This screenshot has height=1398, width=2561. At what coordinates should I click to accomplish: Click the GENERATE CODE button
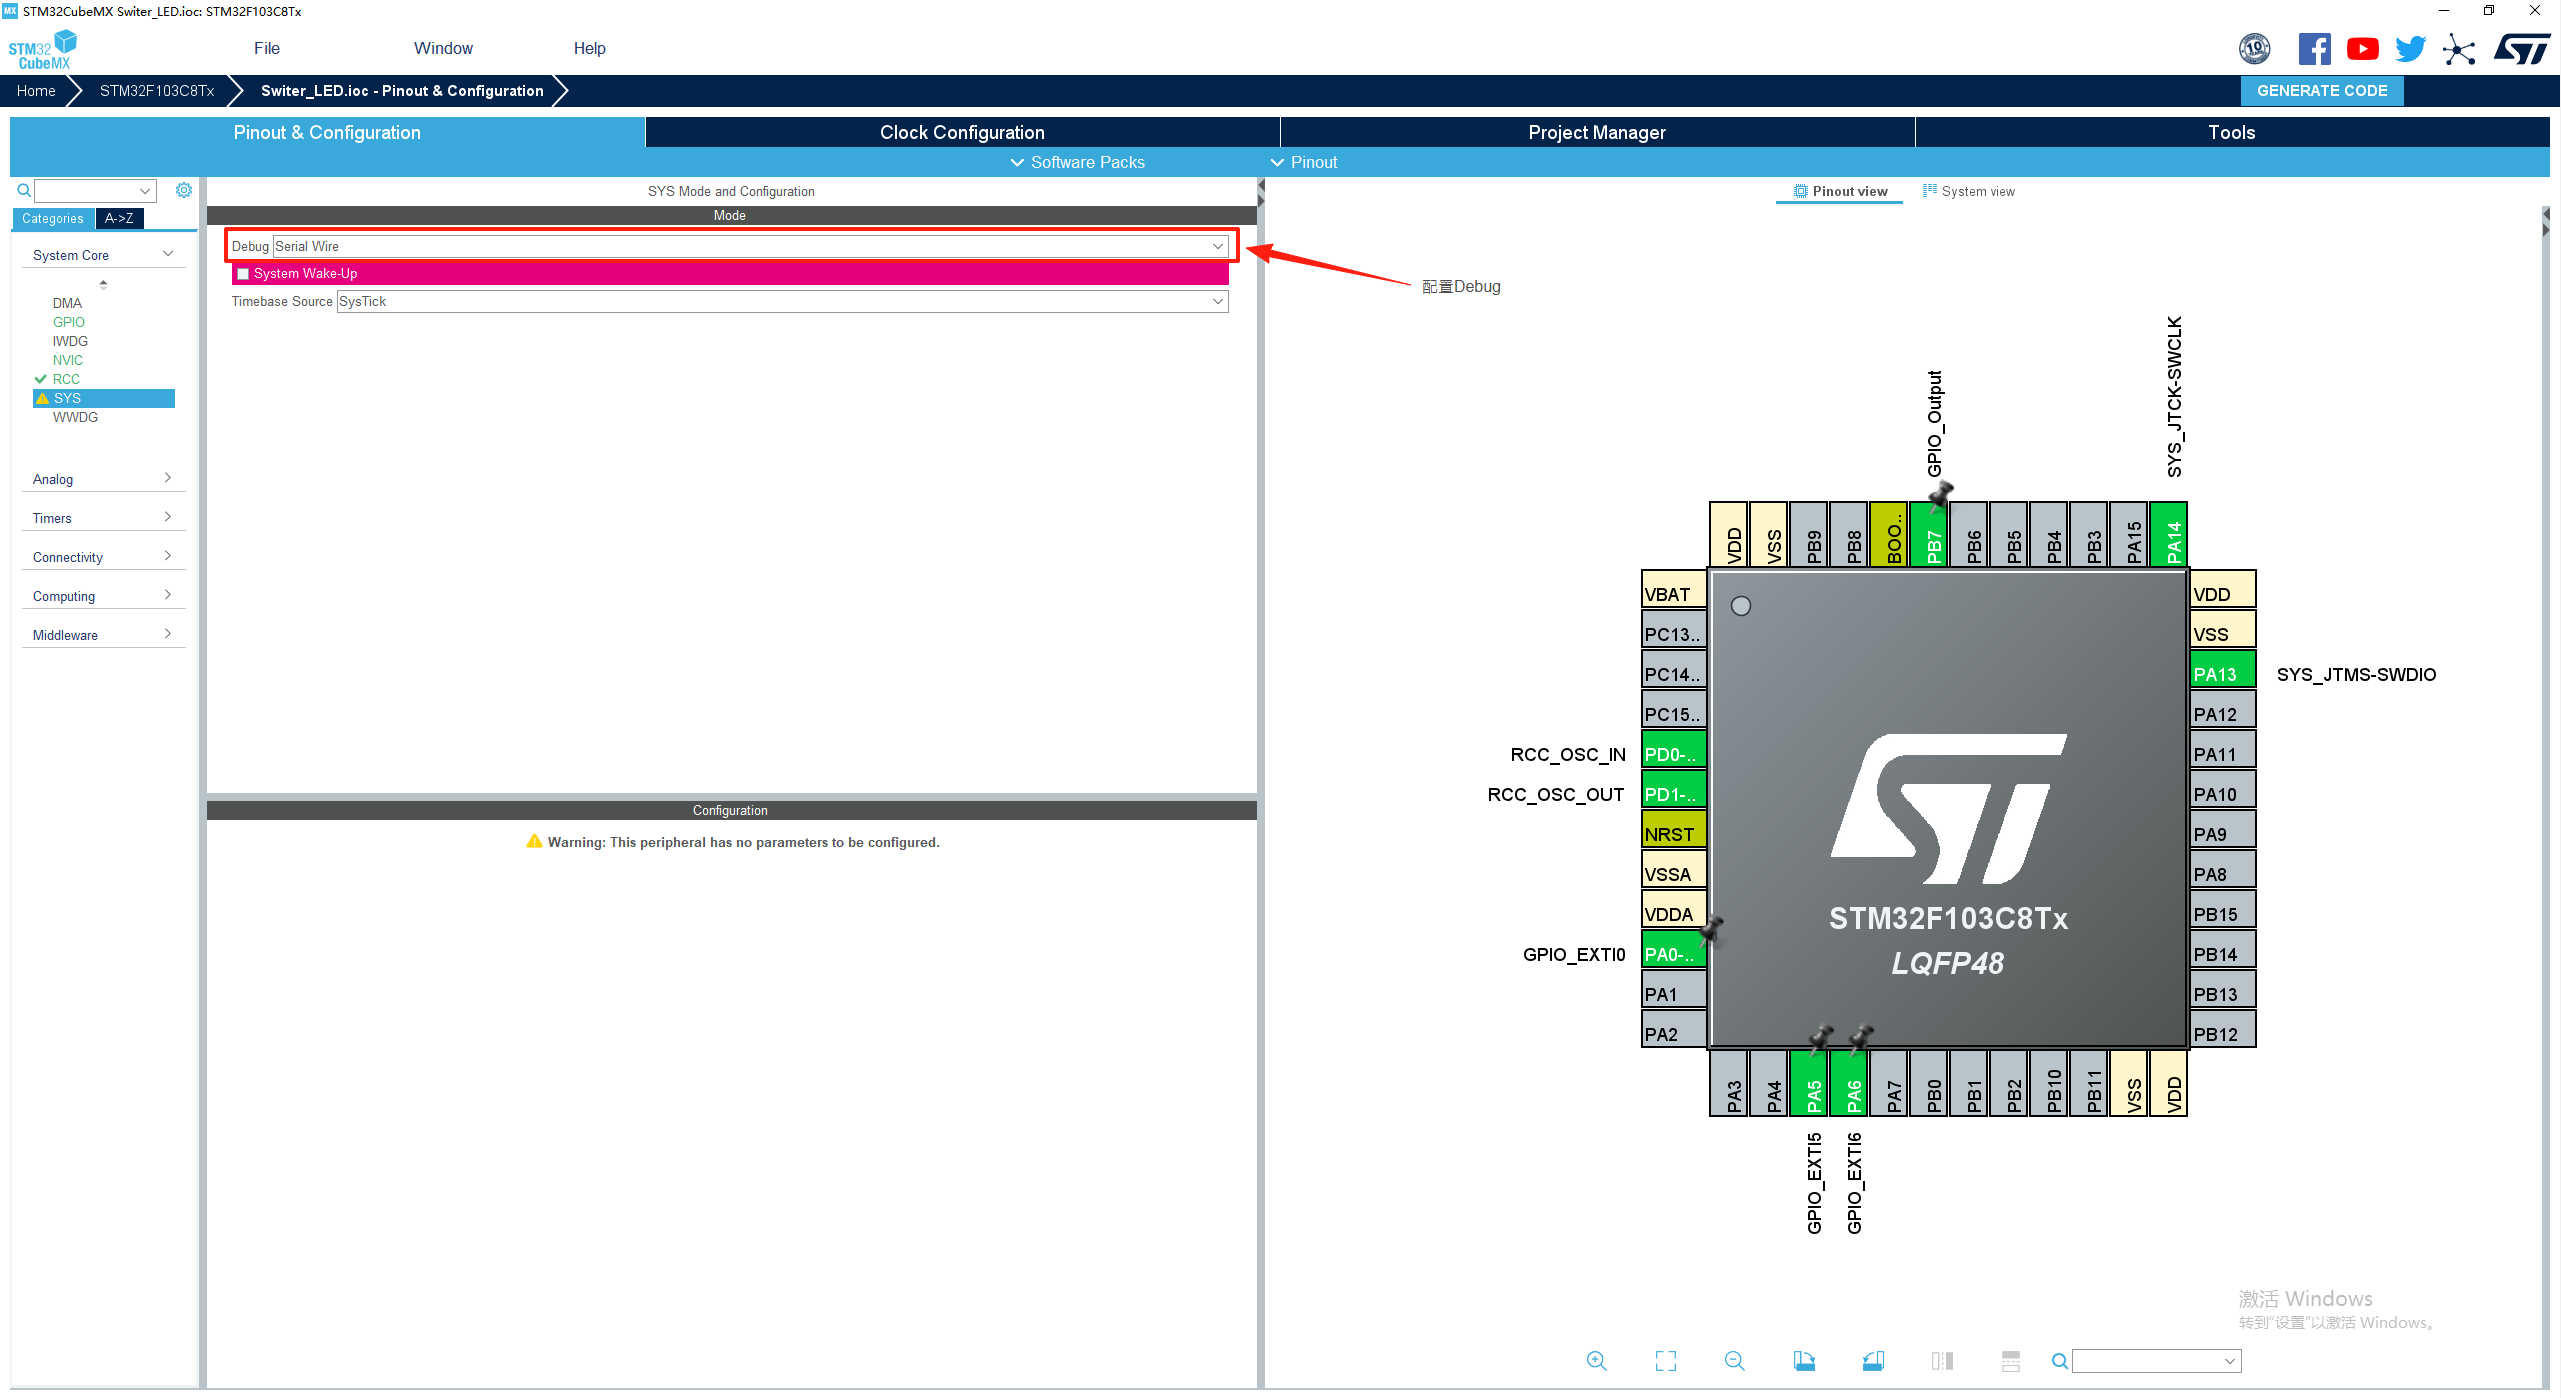[x=2321, y=90]
